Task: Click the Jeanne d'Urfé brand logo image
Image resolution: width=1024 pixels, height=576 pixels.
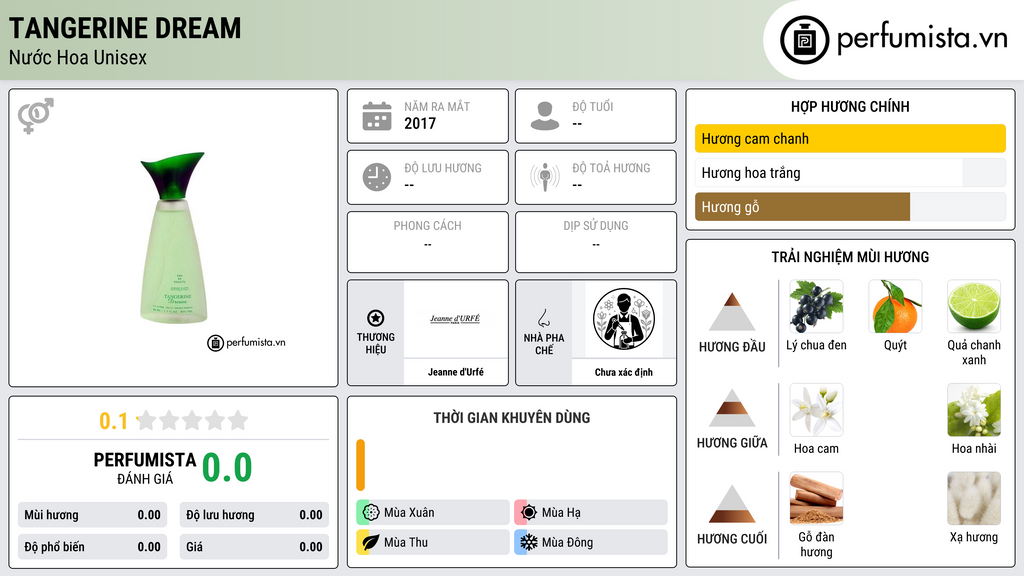Action: (455, 319)
